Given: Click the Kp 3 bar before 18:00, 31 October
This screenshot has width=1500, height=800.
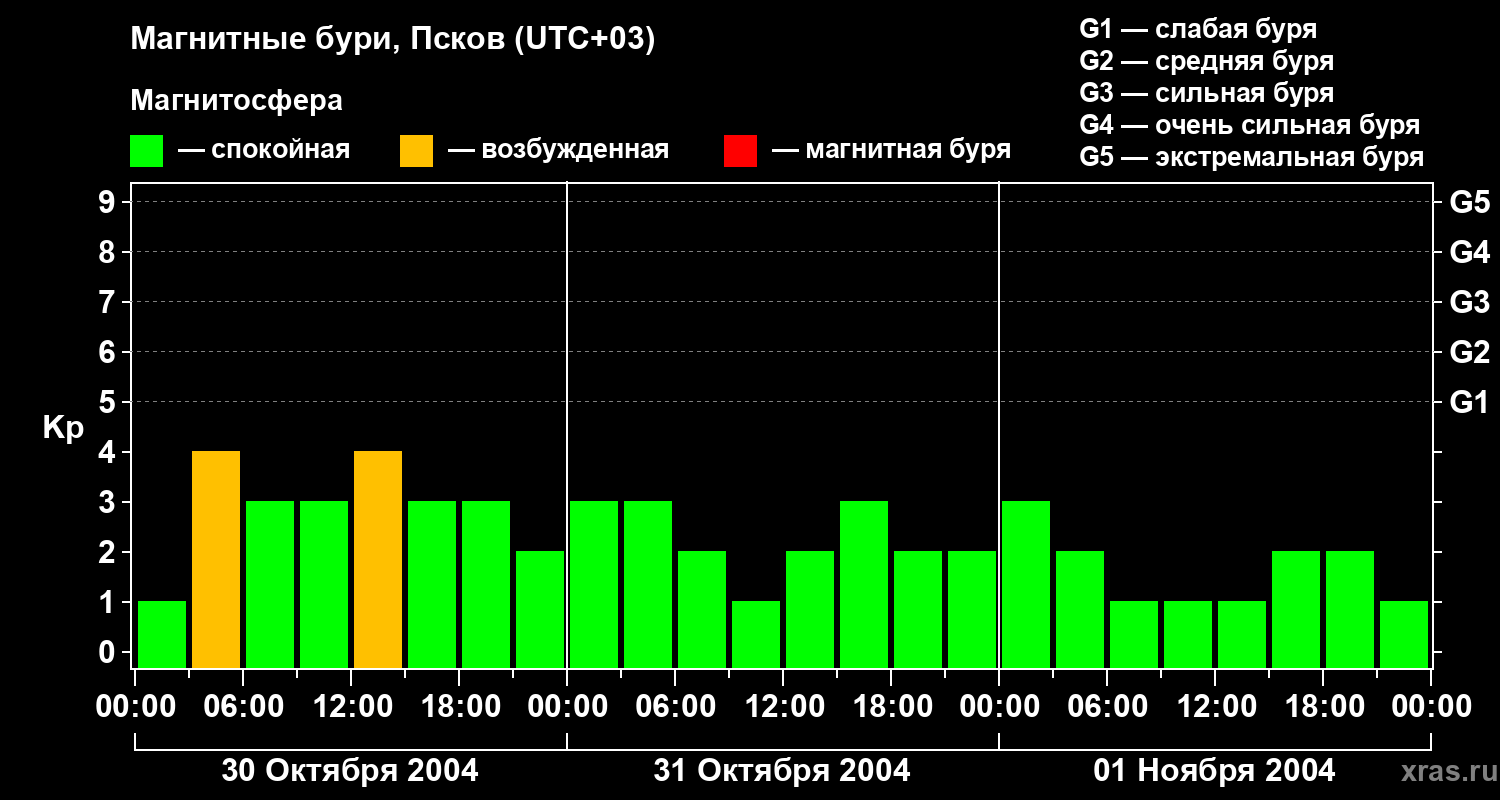Looking at the screenshot, I should click(864, 584).
